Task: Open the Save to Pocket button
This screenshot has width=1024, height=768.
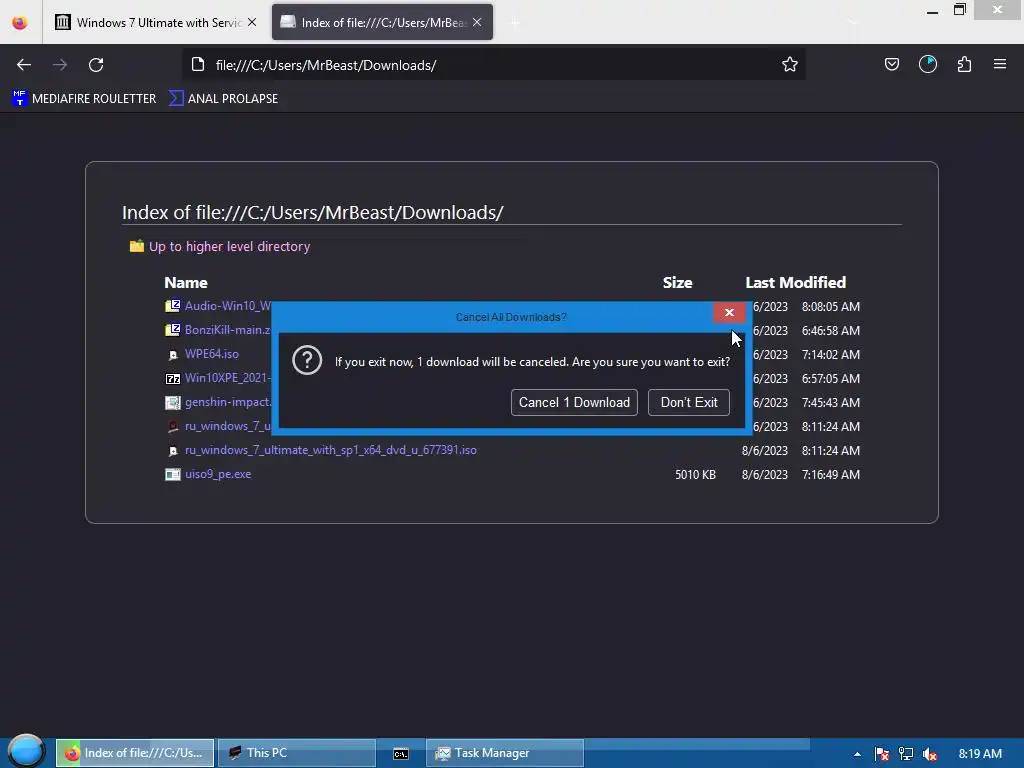Action: [891, 64]
